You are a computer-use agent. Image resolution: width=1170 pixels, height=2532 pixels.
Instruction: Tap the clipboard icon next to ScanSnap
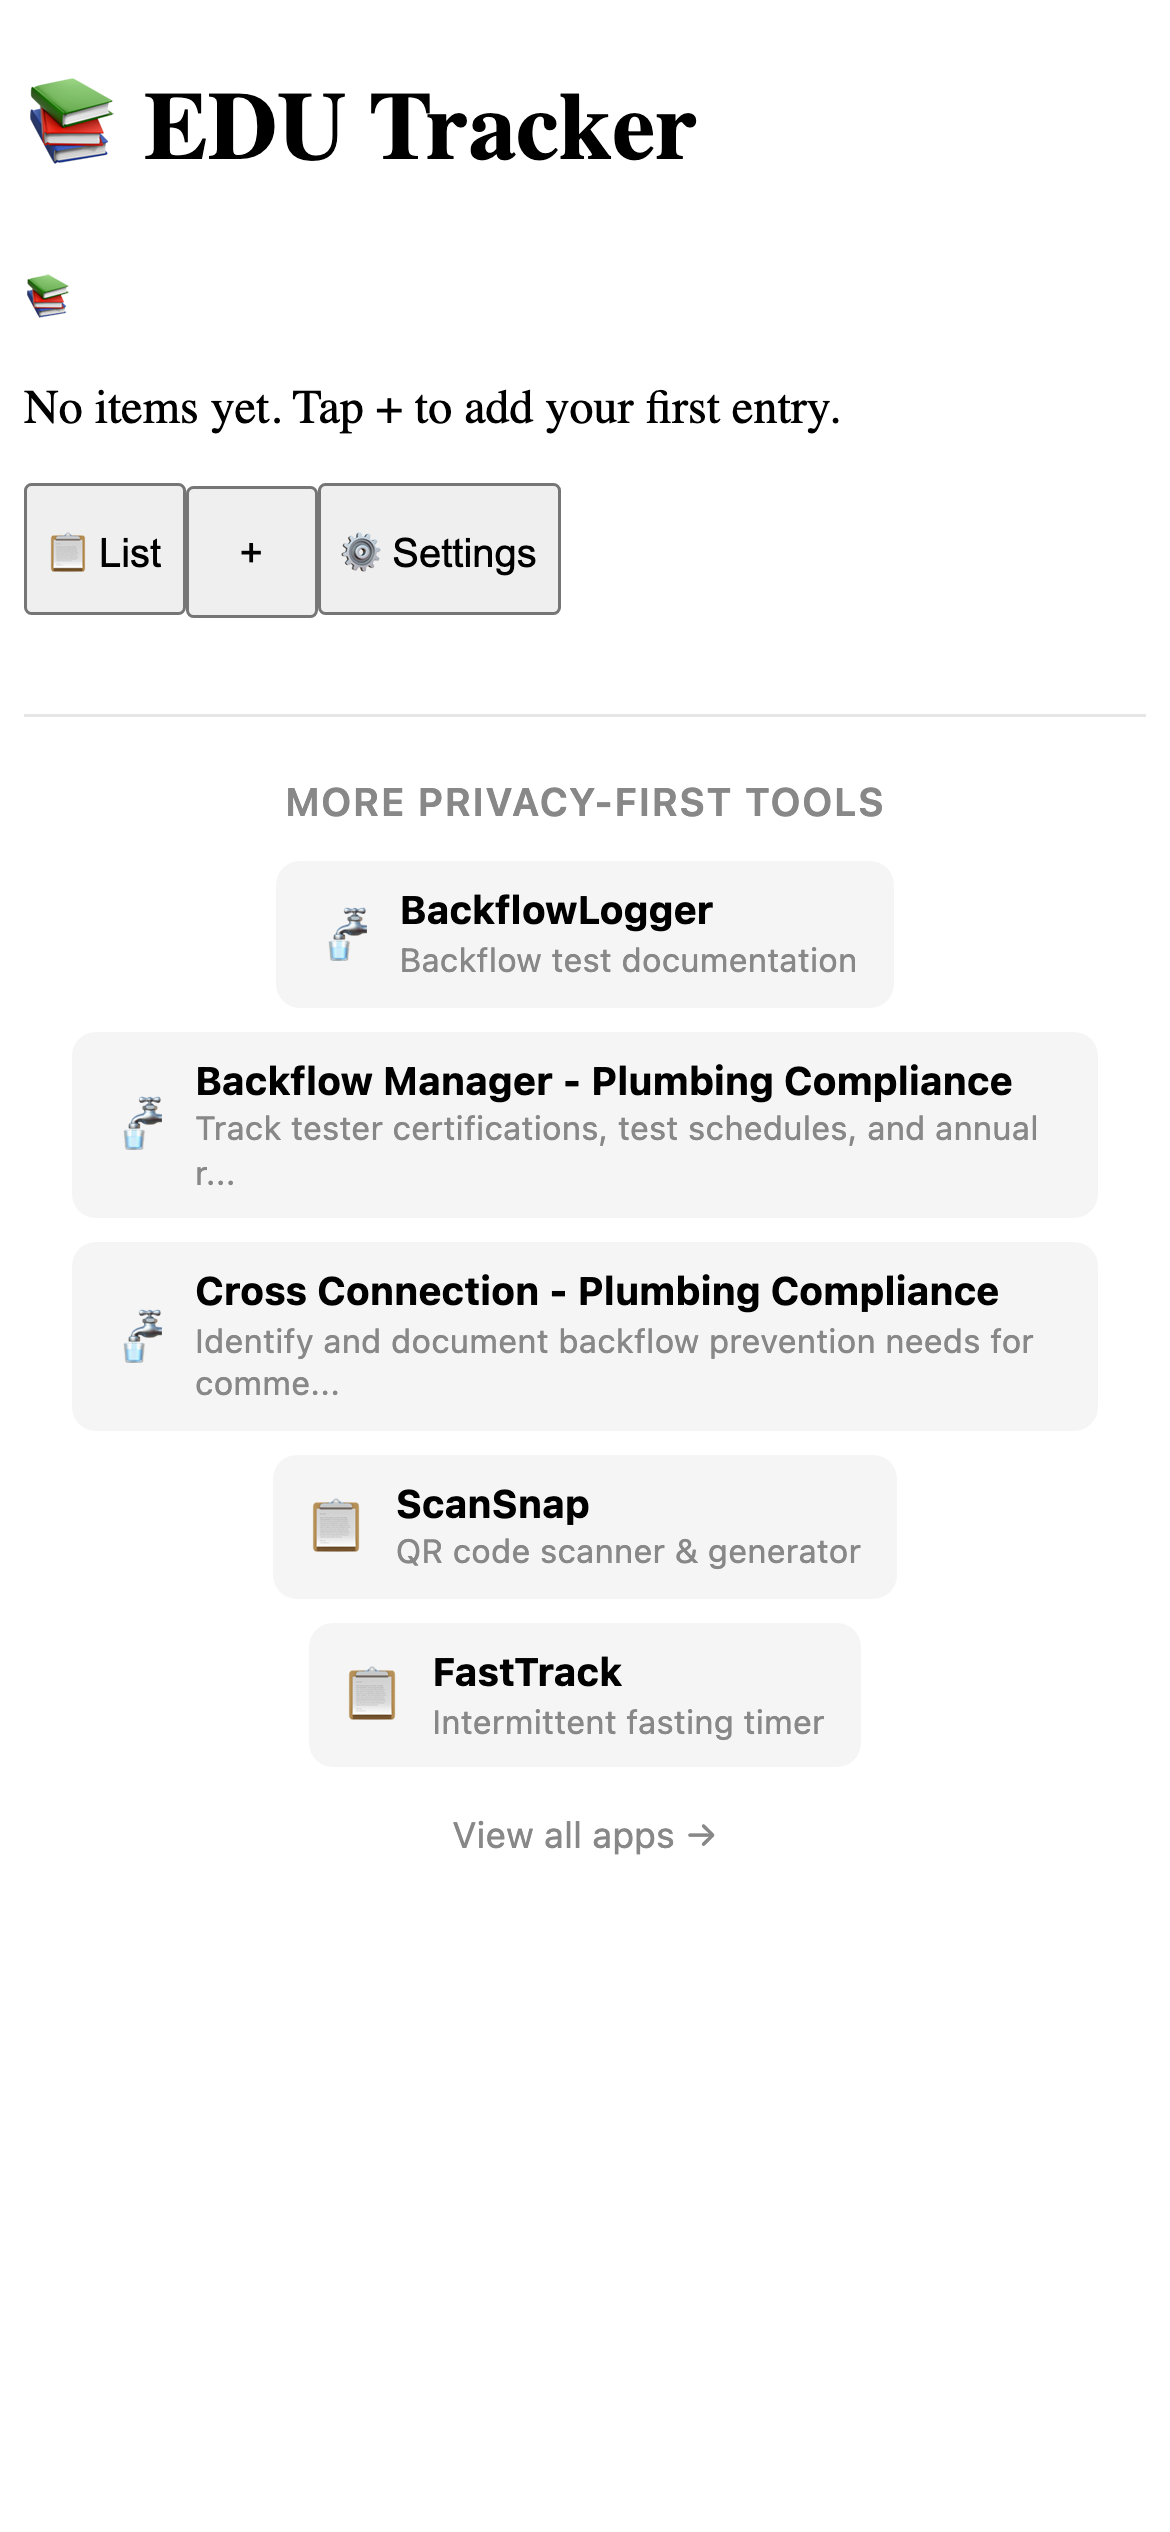tap(336, 1525)
